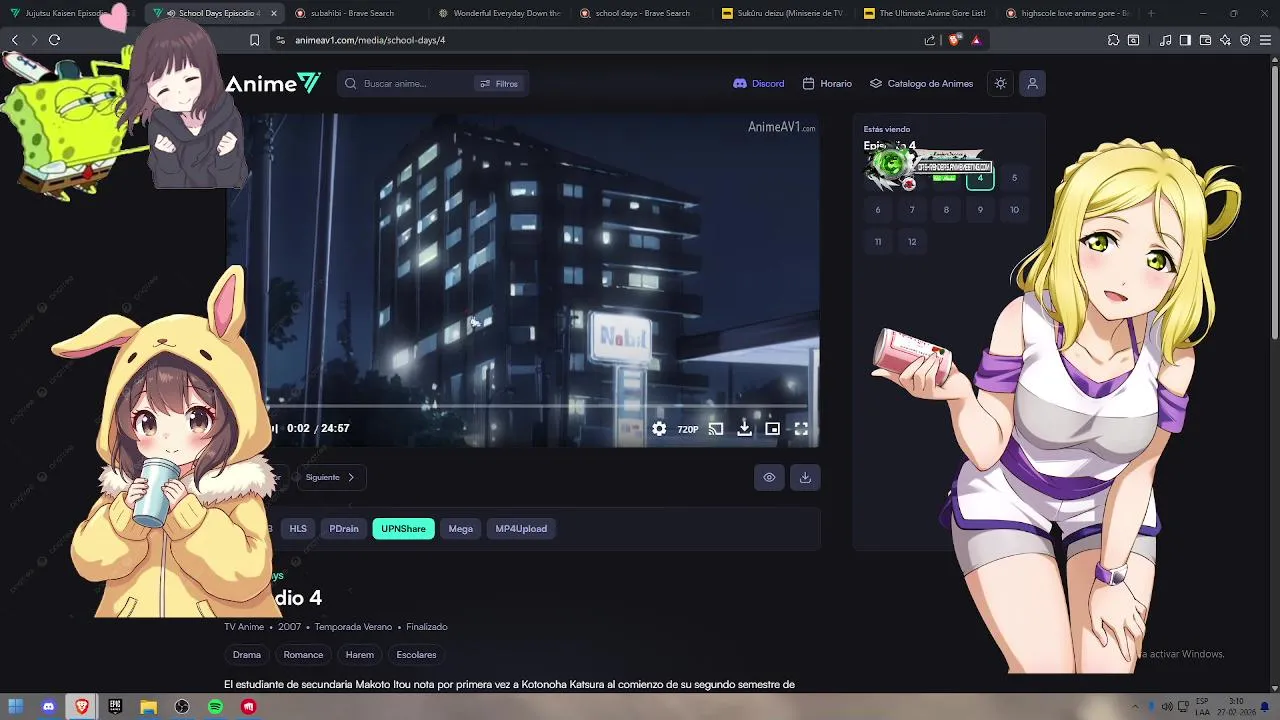The width and height of the screenshot is (1280, 720).
Task: Bookmark this page in the address bar
Action: [x=254, y=40]
